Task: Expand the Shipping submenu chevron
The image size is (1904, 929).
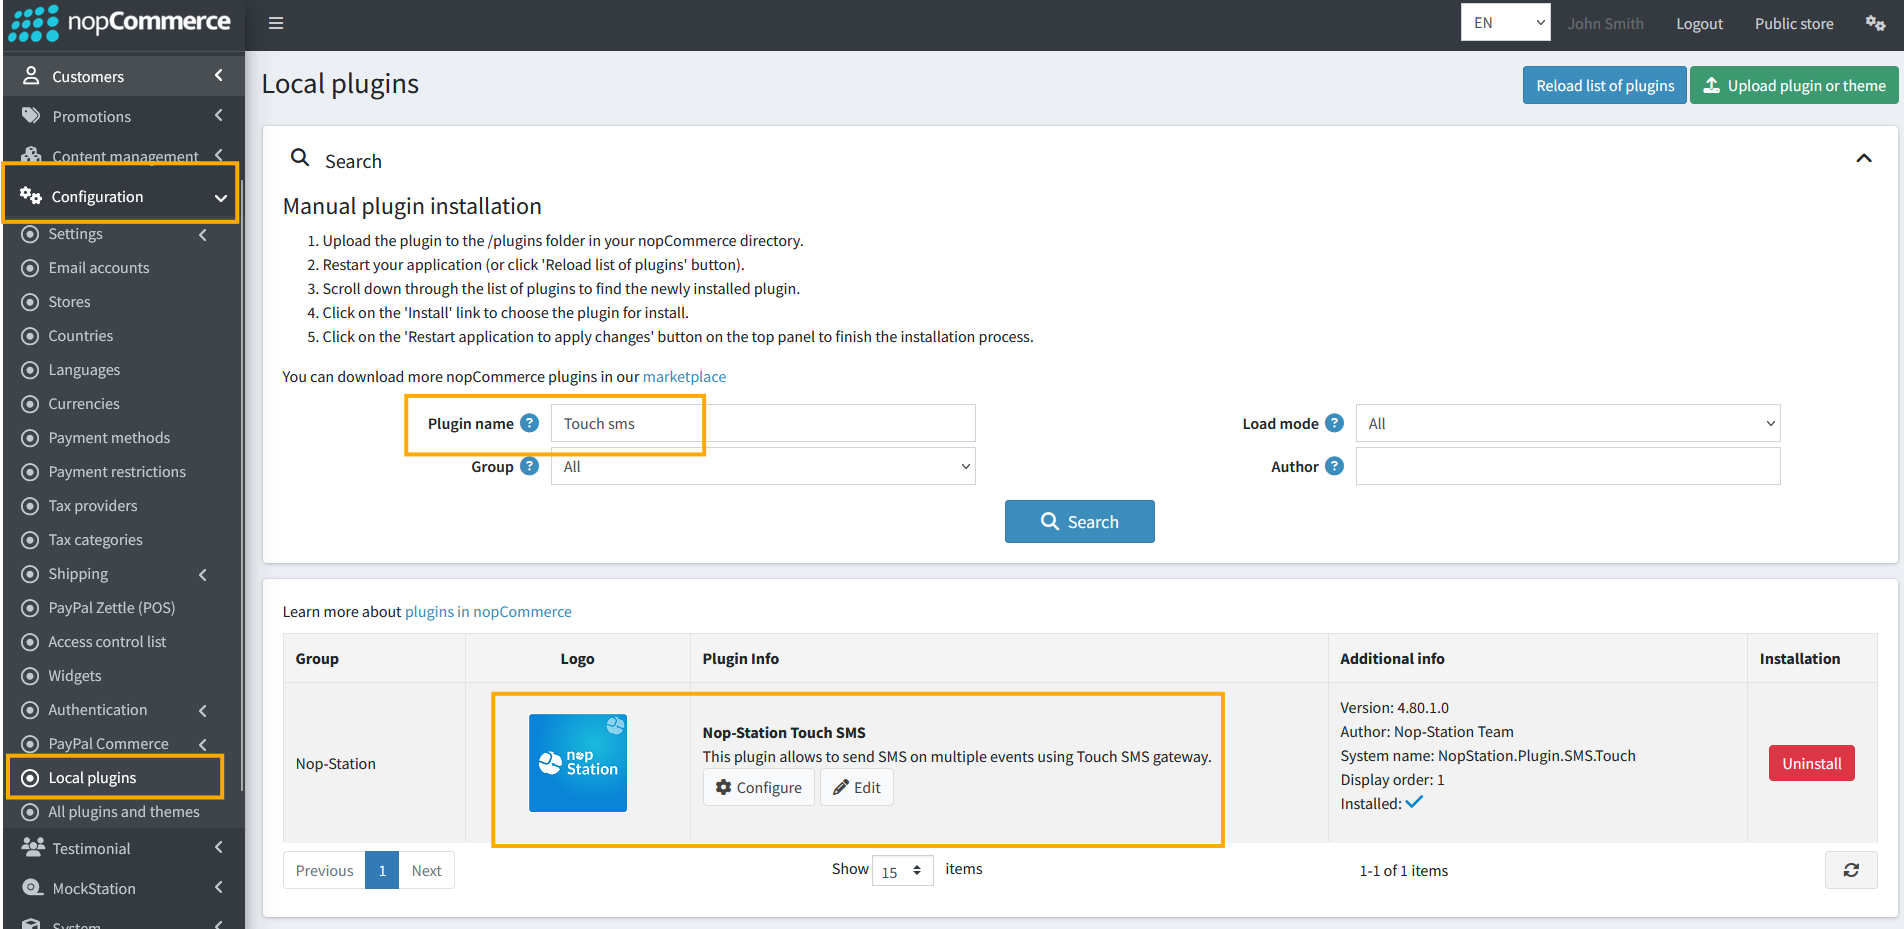Action: click(203, 574)
